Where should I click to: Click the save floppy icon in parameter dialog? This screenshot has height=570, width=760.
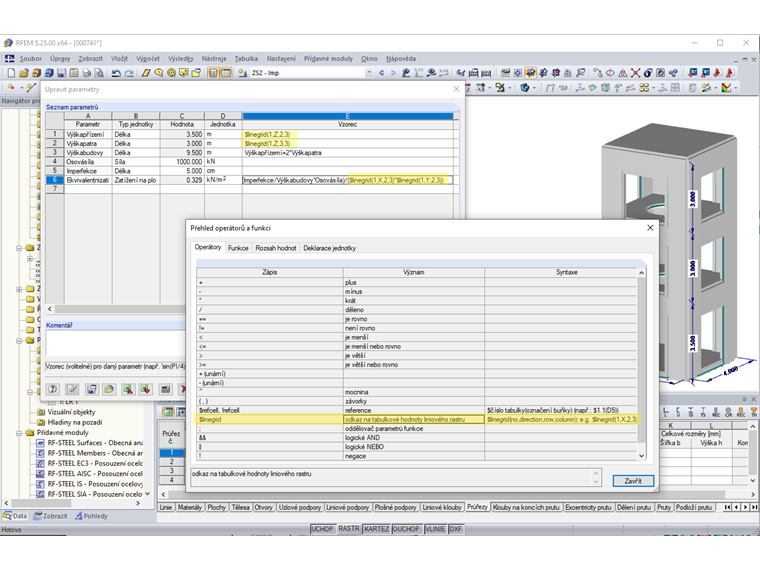coord(91,389)
